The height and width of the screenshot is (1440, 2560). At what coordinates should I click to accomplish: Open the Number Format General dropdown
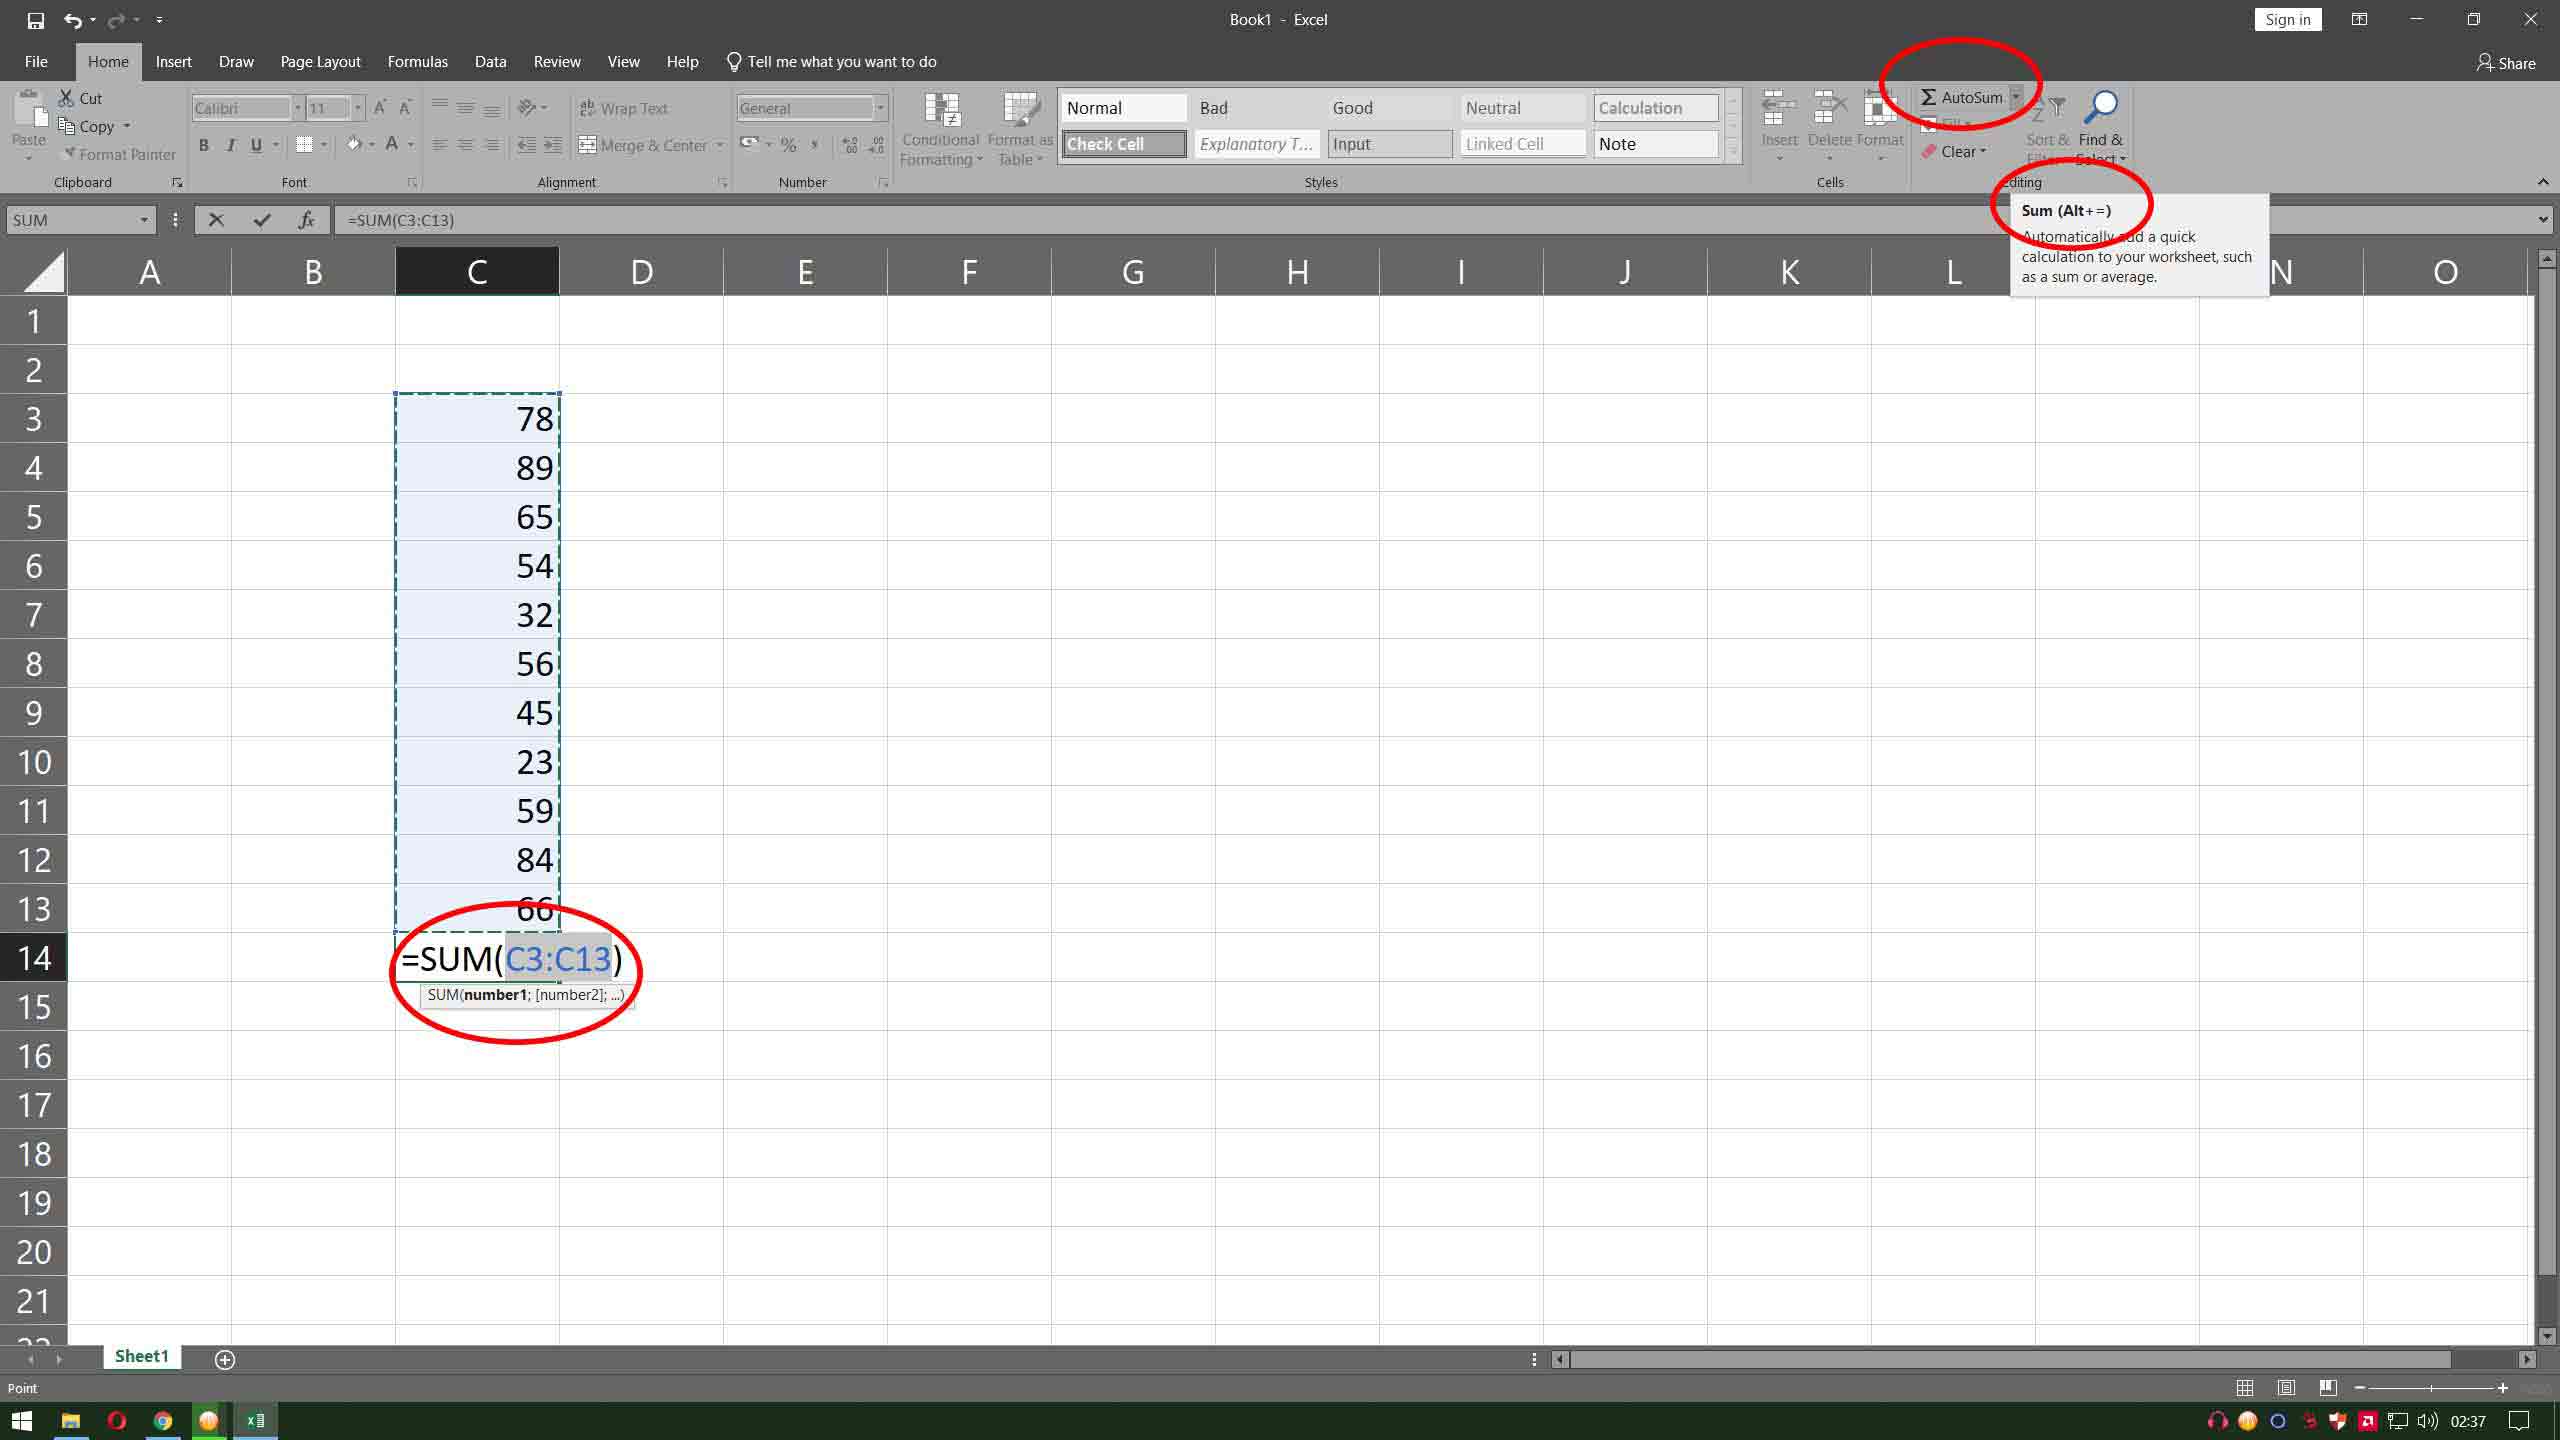pos(880,108)
